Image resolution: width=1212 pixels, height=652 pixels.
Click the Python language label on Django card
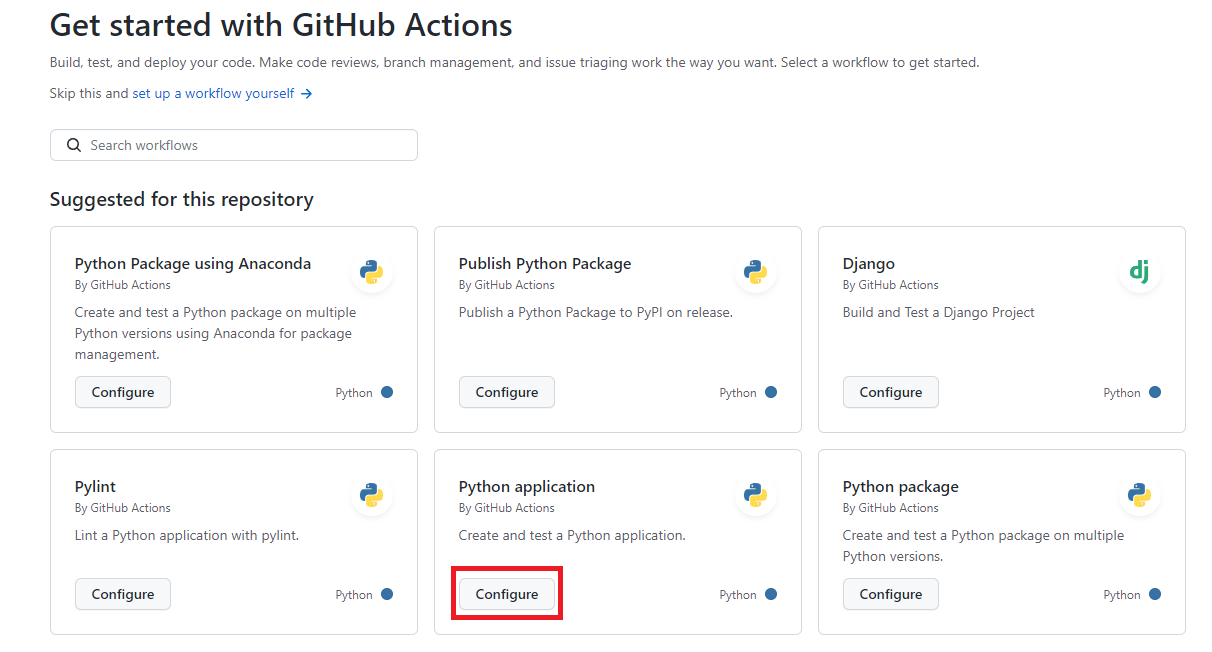[1122, 393]
